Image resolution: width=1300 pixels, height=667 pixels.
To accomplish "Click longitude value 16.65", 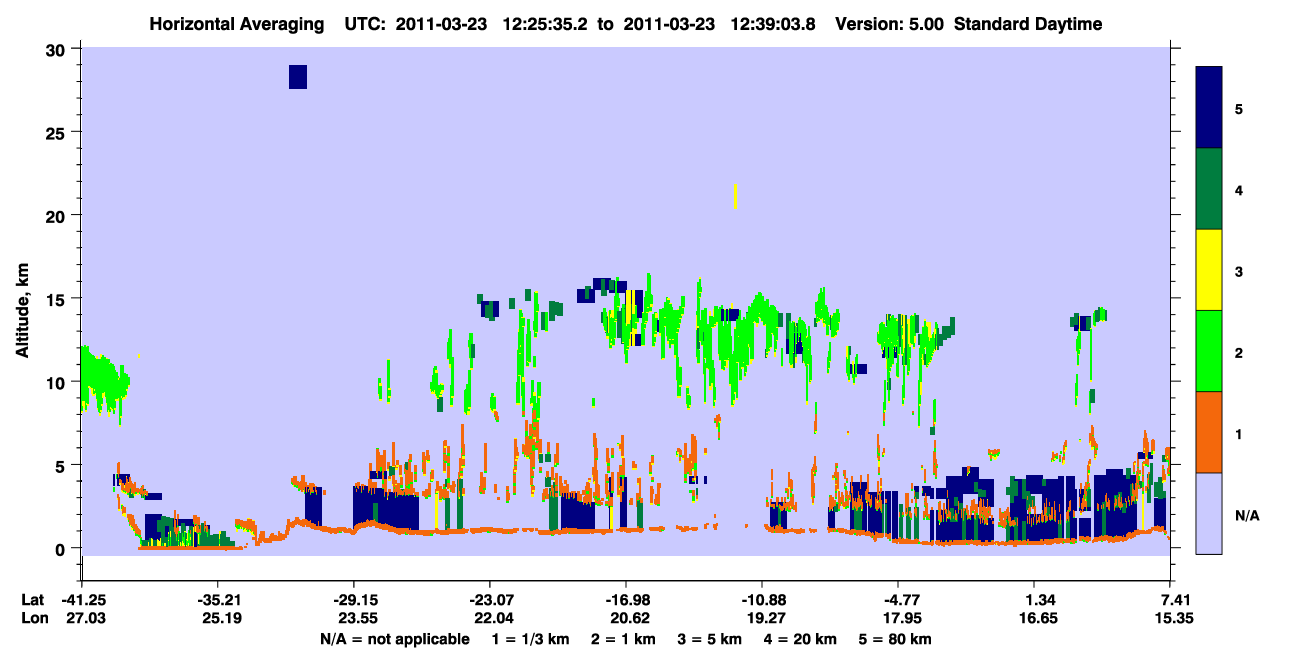I will [x=1040, y=619].
